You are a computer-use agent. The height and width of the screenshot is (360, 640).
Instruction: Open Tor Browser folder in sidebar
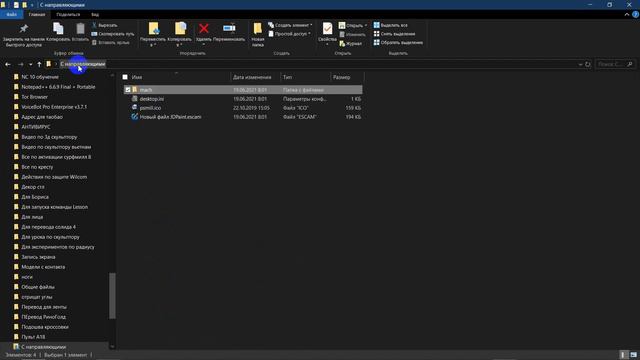pos(34,97)
